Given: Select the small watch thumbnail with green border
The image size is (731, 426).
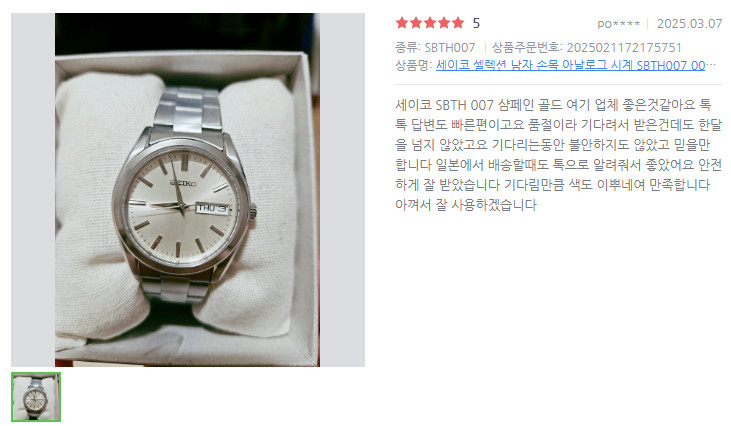Looking at the screenshot, I should pyautogui.click(x=36, y=397).
